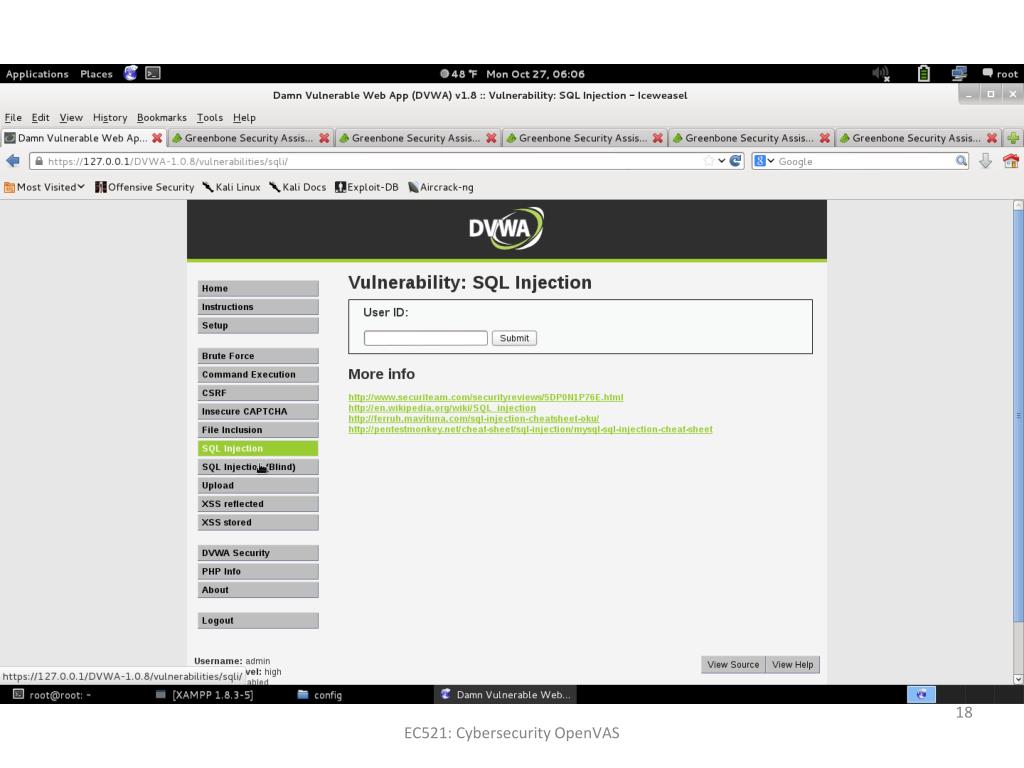Expand the Most Visited bookmarks dropdown
The width and height of the screenshot is (1024, 768).
click(44, 187)
